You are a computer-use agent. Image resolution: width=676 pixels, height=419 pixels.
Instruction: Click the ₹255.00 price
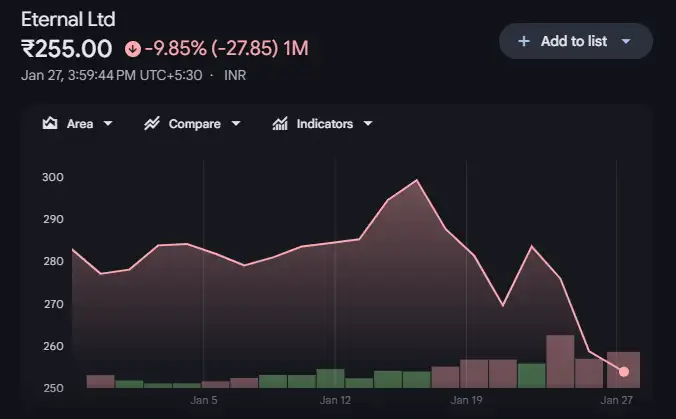pyautogui.click(x=67, y=49)
